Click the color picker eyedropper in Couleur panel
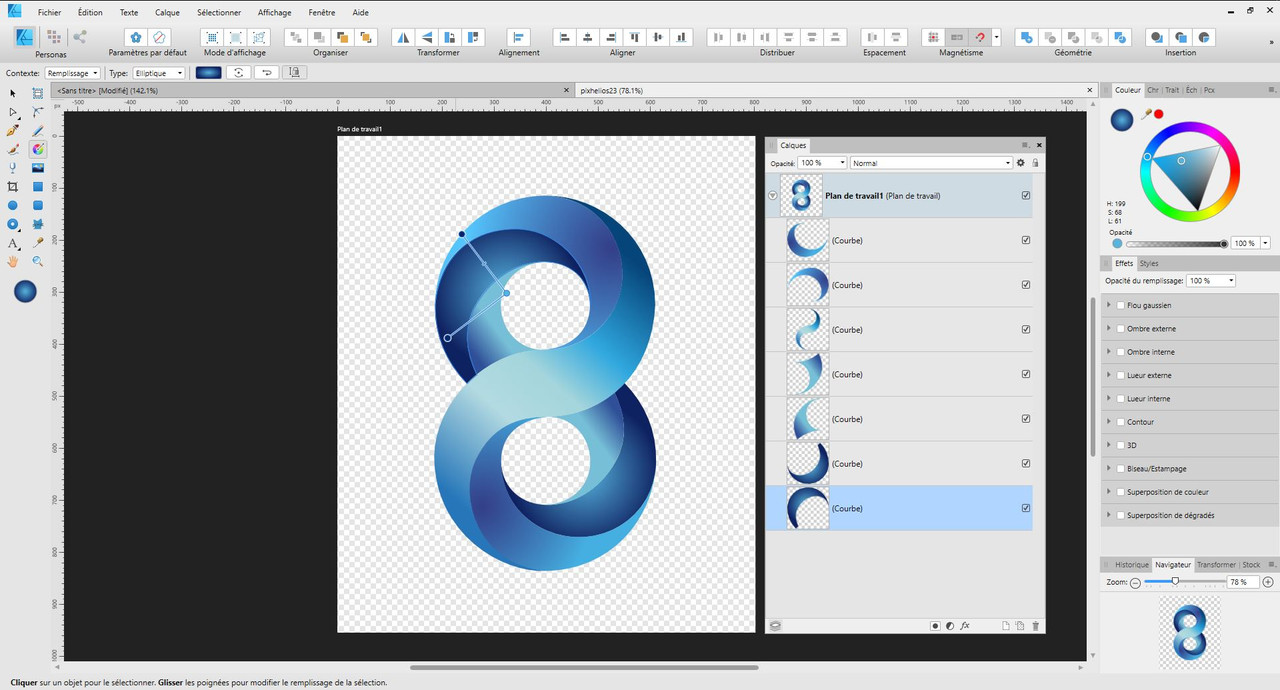The width and height of the screenshot is (1280, 690). 1146,114
